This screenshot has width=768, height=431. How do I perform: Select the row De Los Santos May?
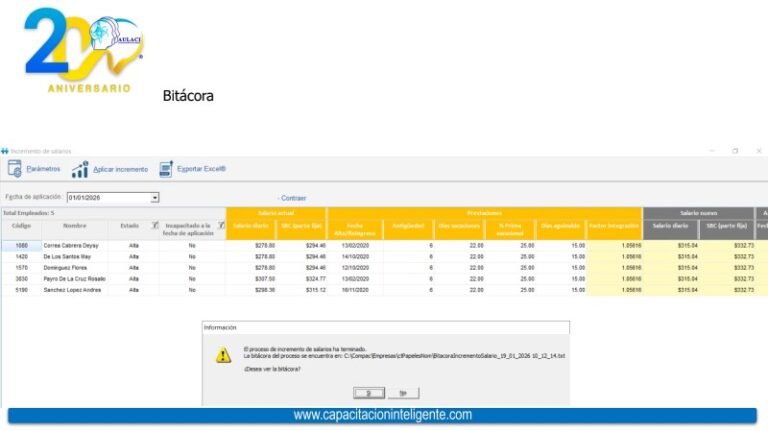[384, 257]
